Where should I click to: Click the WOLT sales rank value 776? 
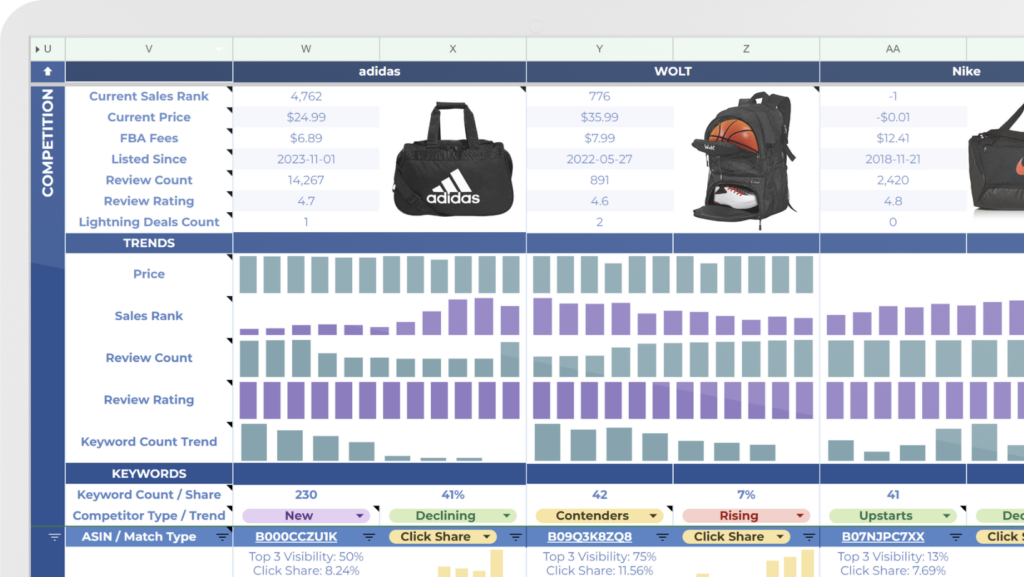pyautogui.click(x=599, y=96)
